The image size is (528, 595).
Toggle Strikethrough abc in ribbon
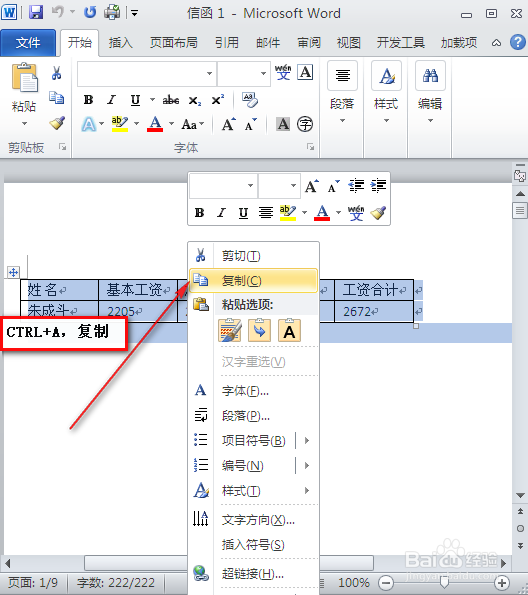(171, 100)
